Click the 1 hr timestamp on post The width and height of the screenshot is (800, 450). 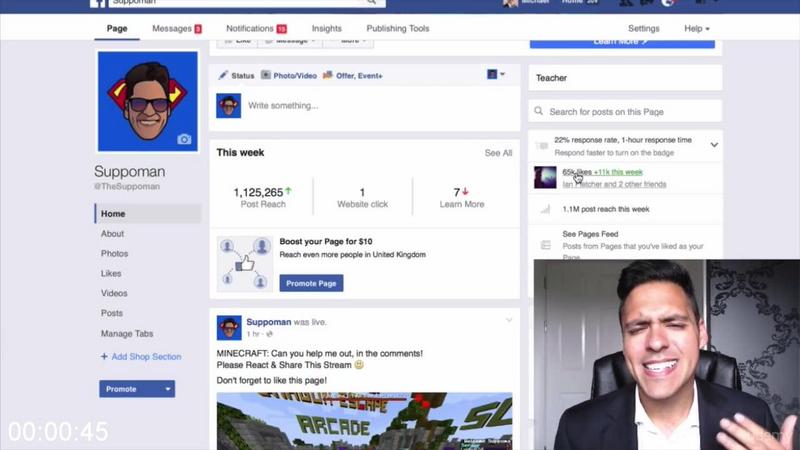[x=253, y=334]
